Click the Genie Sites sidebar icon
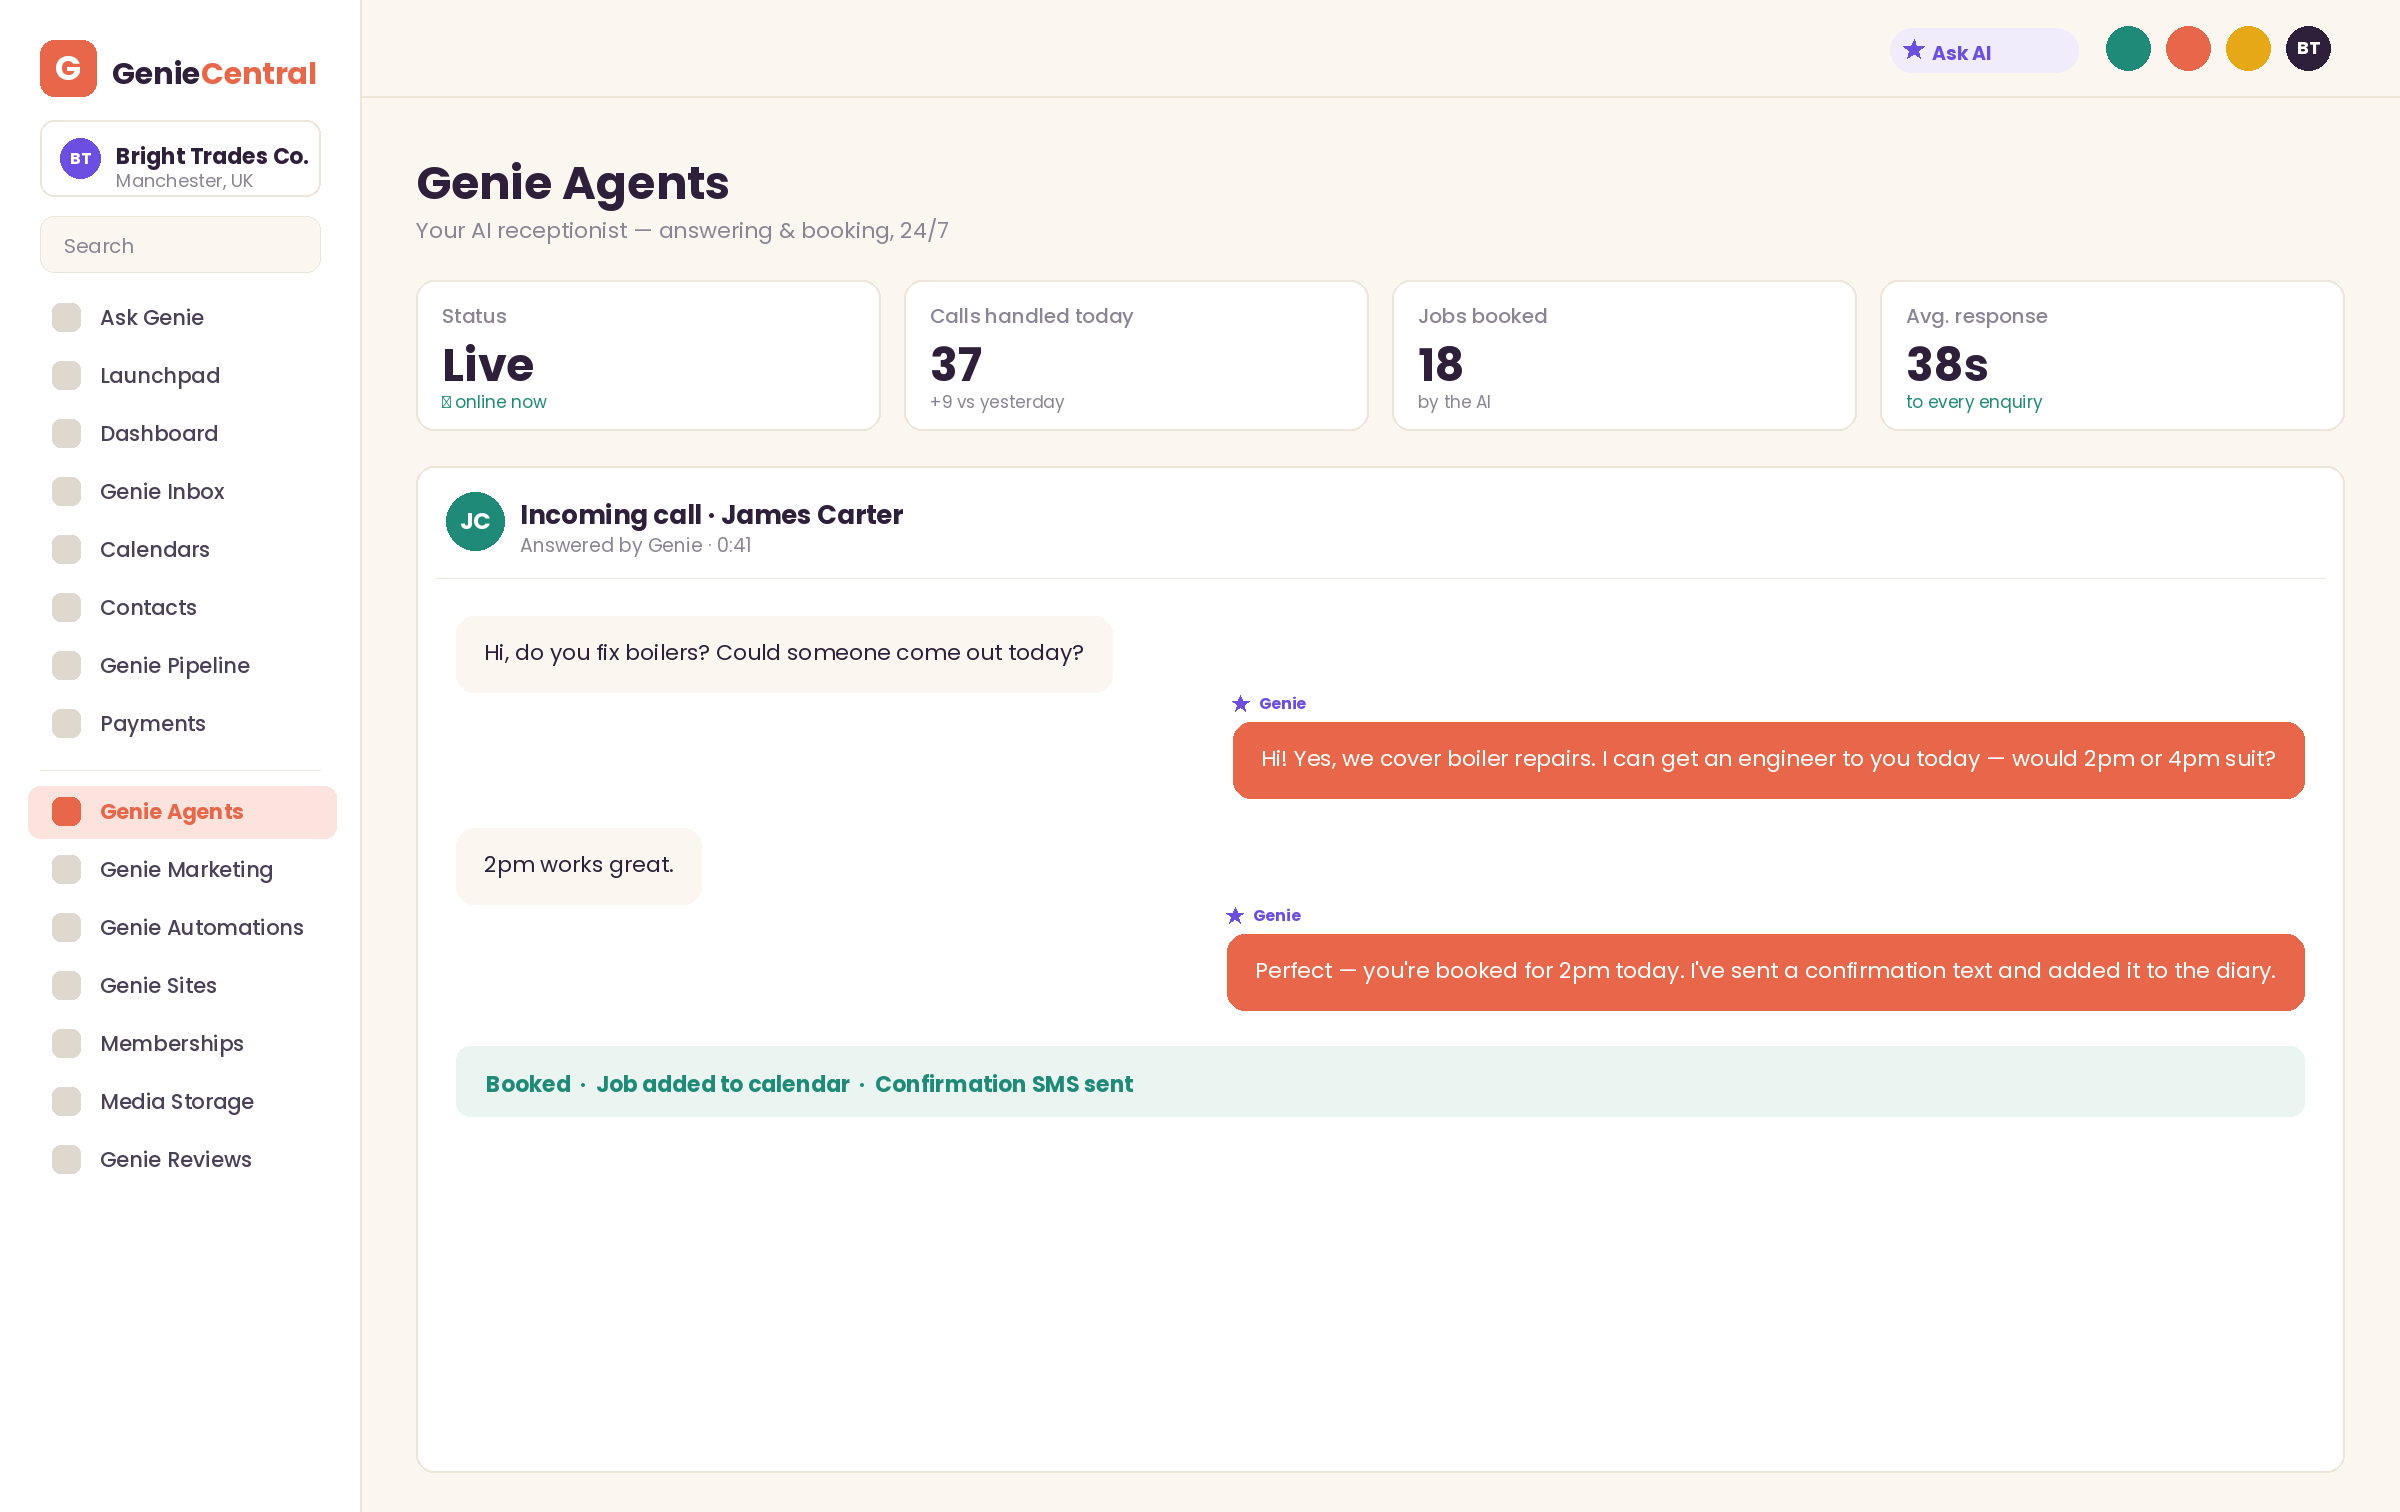2400x1512 pixels. [x=66, y=985]
